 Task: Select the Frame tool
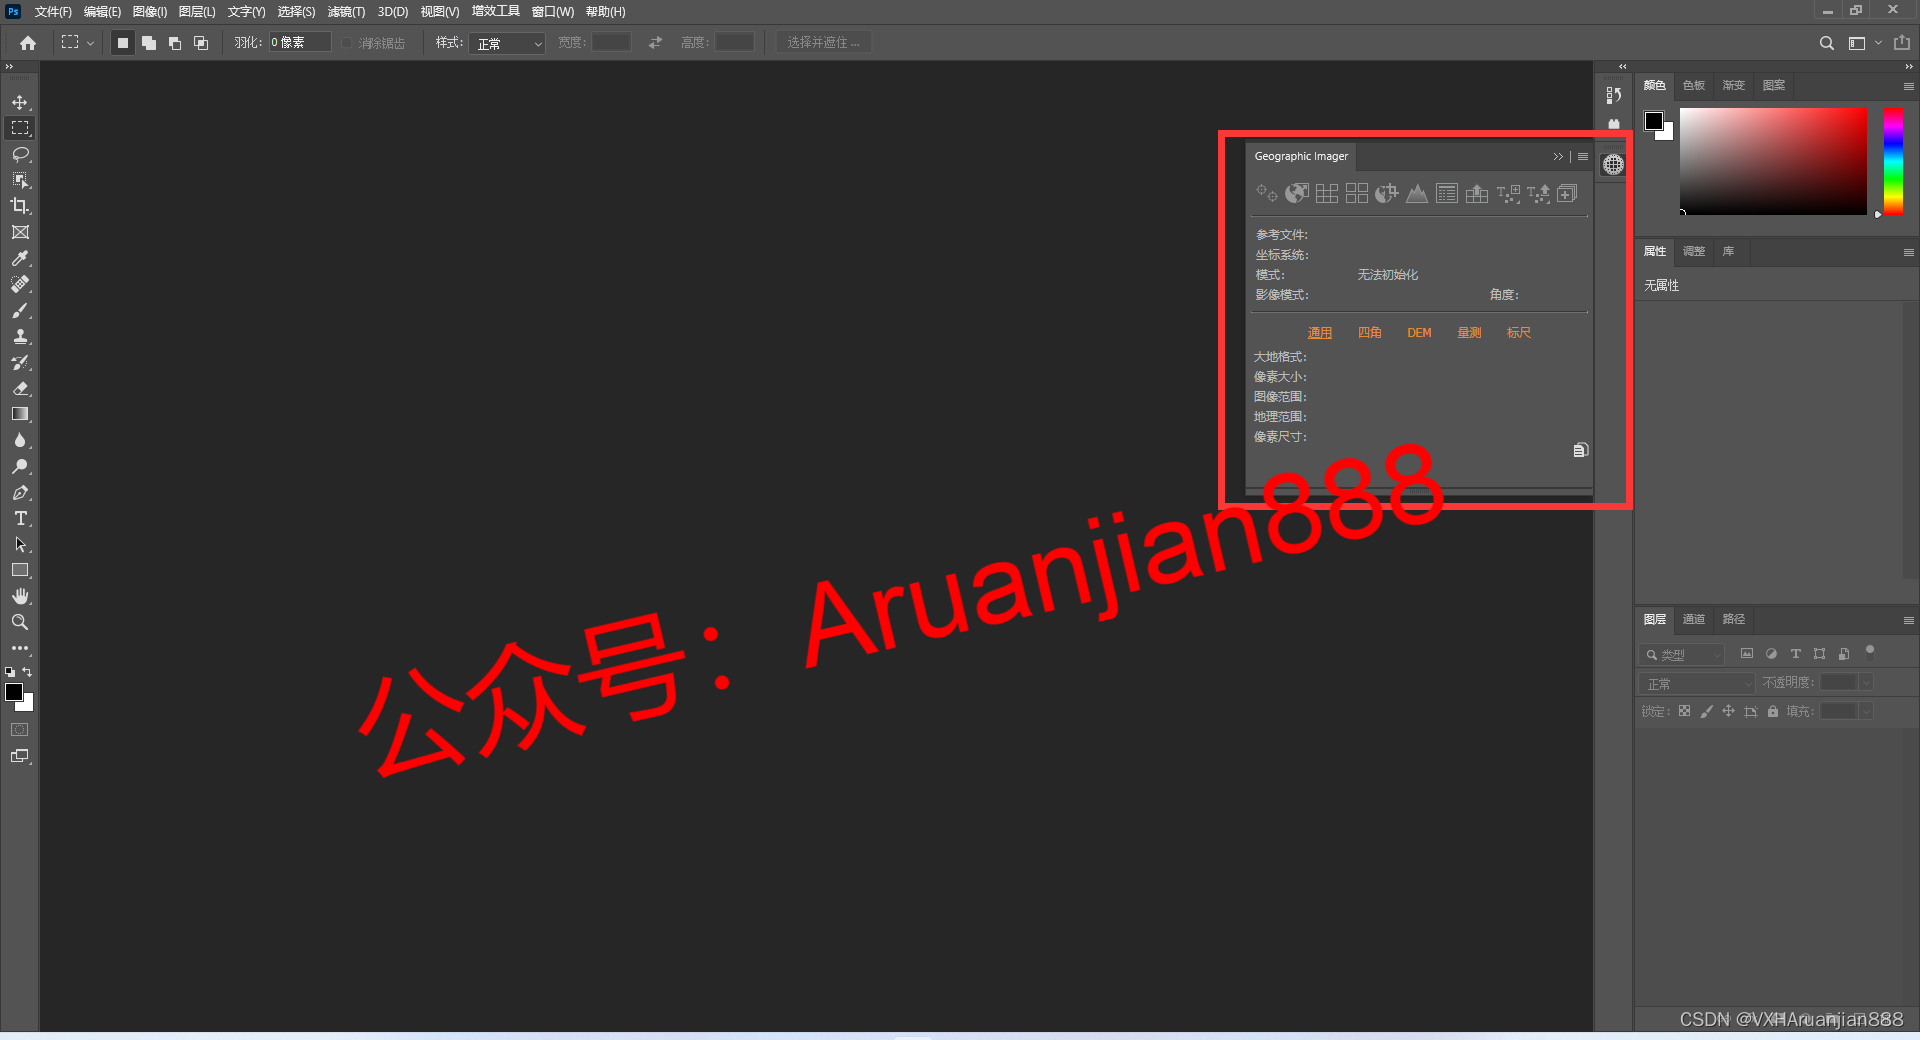[20, 232]
